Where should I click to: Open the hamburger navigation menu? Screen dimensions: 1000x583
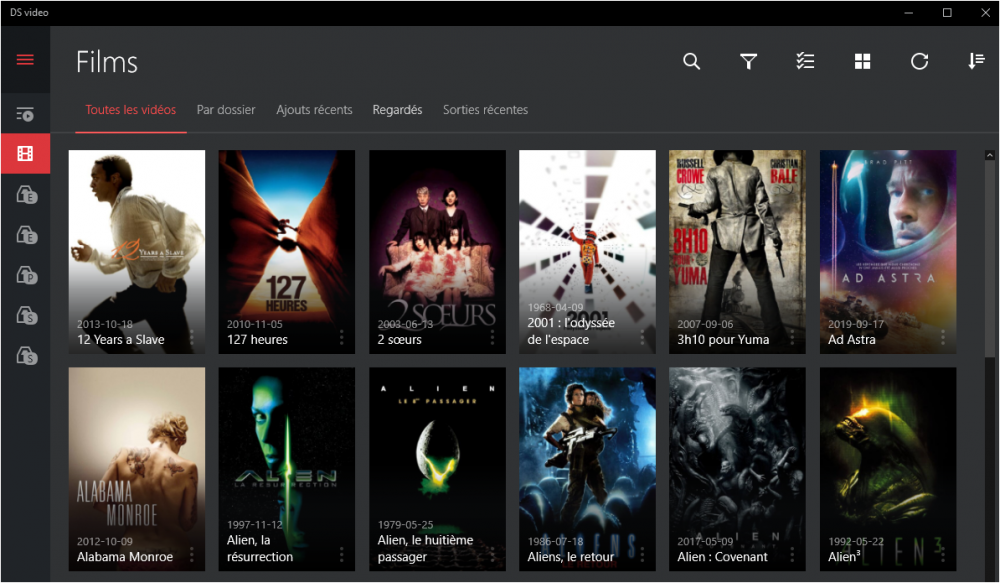coord(25,60)
